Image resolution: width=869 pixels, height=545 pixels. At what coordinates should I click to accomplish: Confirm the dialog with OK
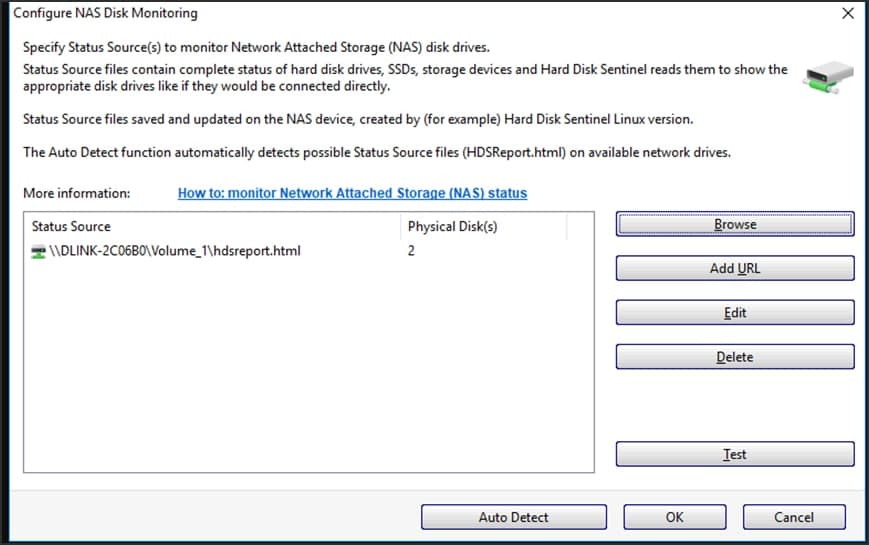coord(675,517)
